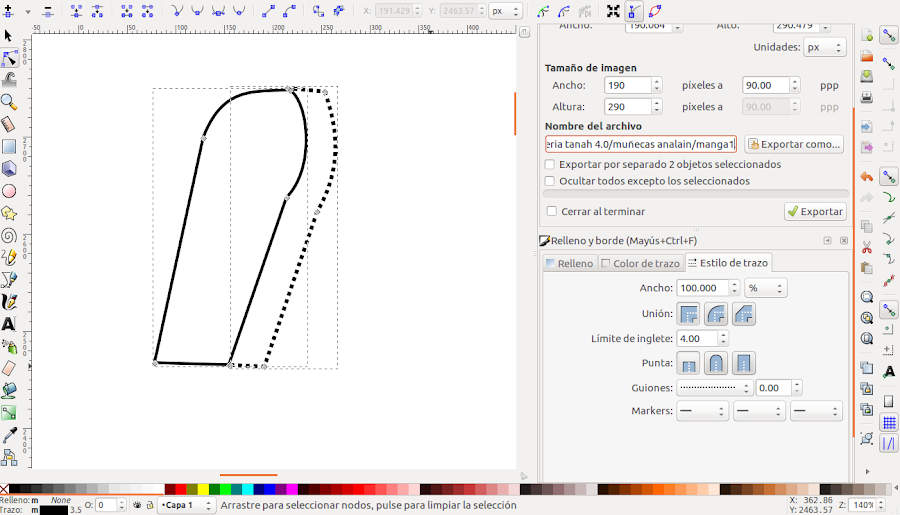The width and height of the screenshot is (900, 515).
Task: Open Unidades px dropdown
Action: coord(824,47)
